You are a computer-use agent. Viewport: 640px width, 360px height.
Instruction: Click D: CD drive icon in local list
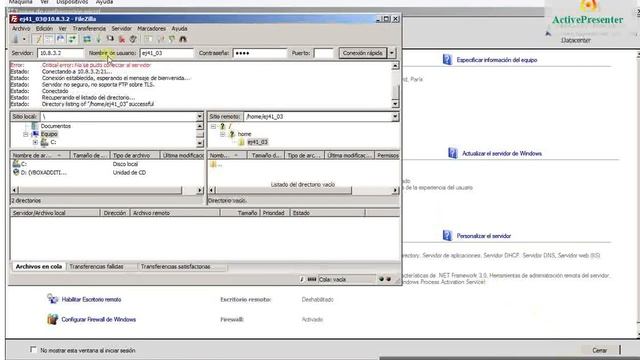(x=16, y=172)
